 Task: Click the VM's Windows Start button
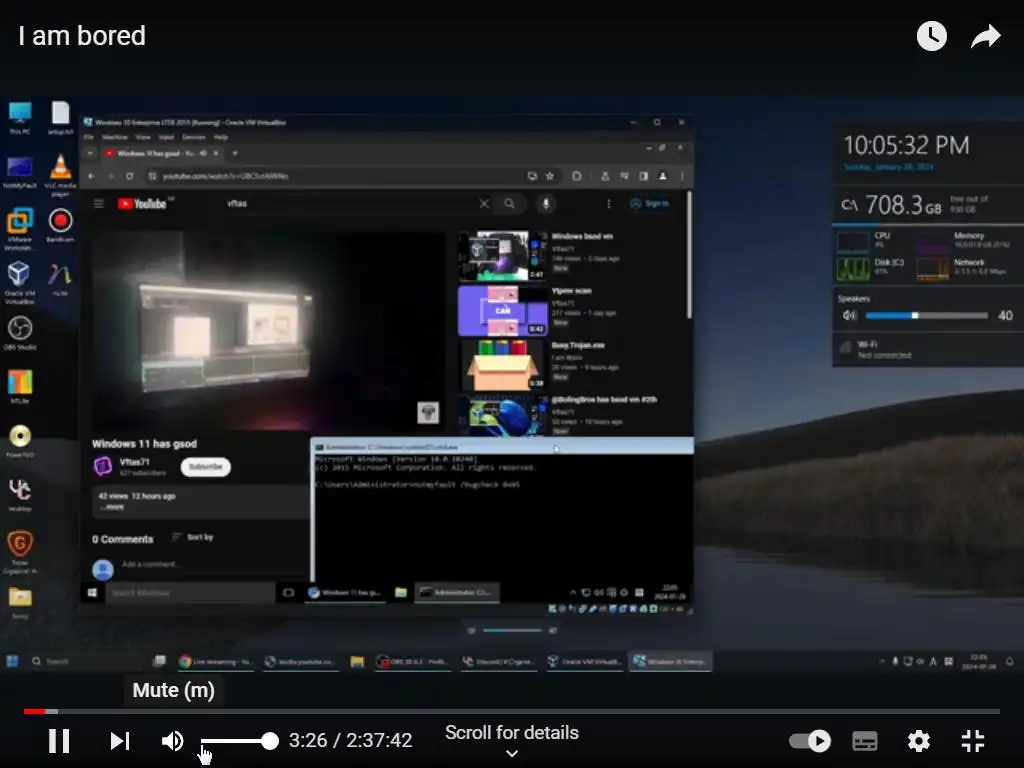click(92, 592)
